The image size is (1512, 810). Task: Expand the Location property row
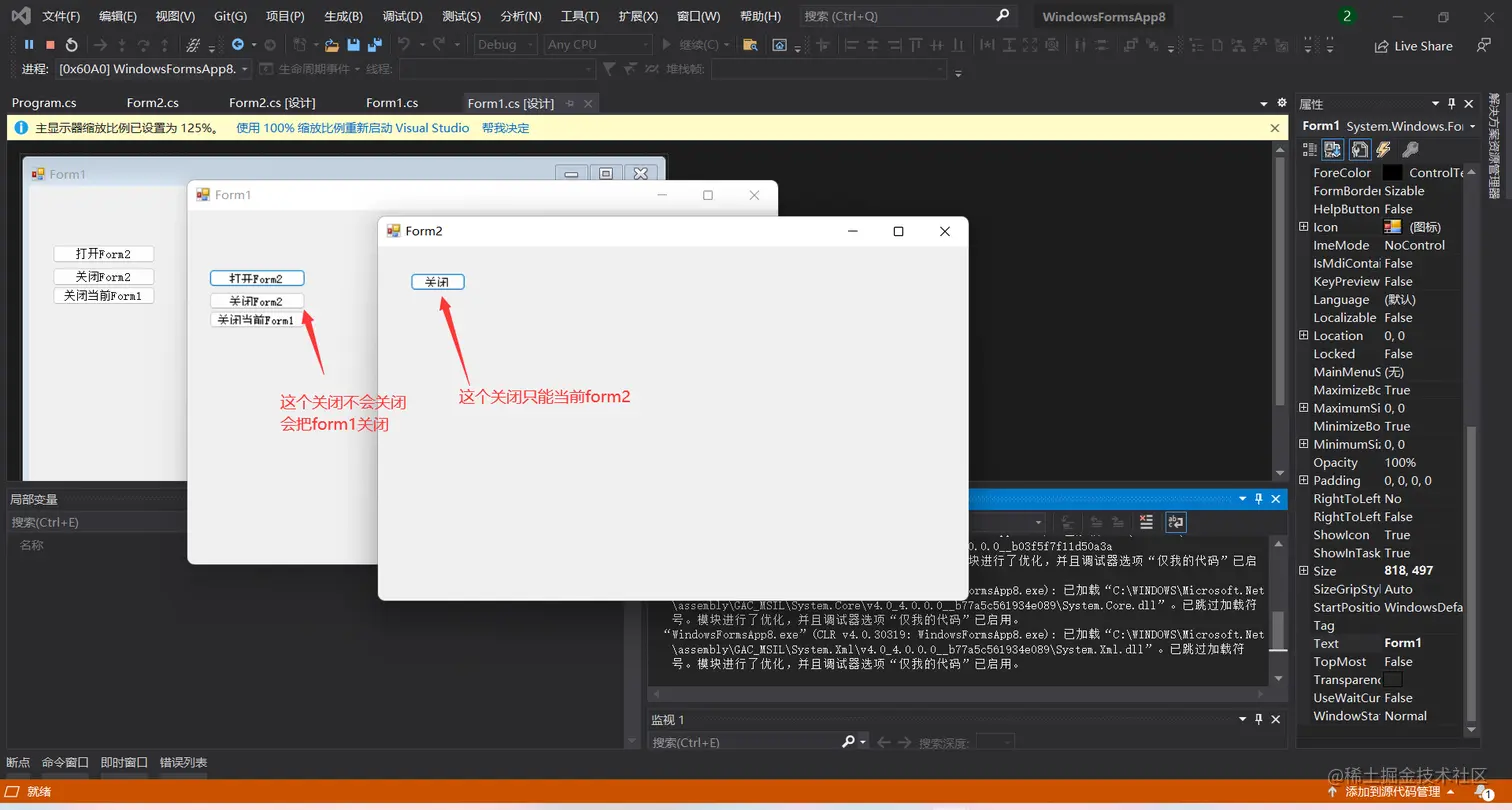[1304, 336]
